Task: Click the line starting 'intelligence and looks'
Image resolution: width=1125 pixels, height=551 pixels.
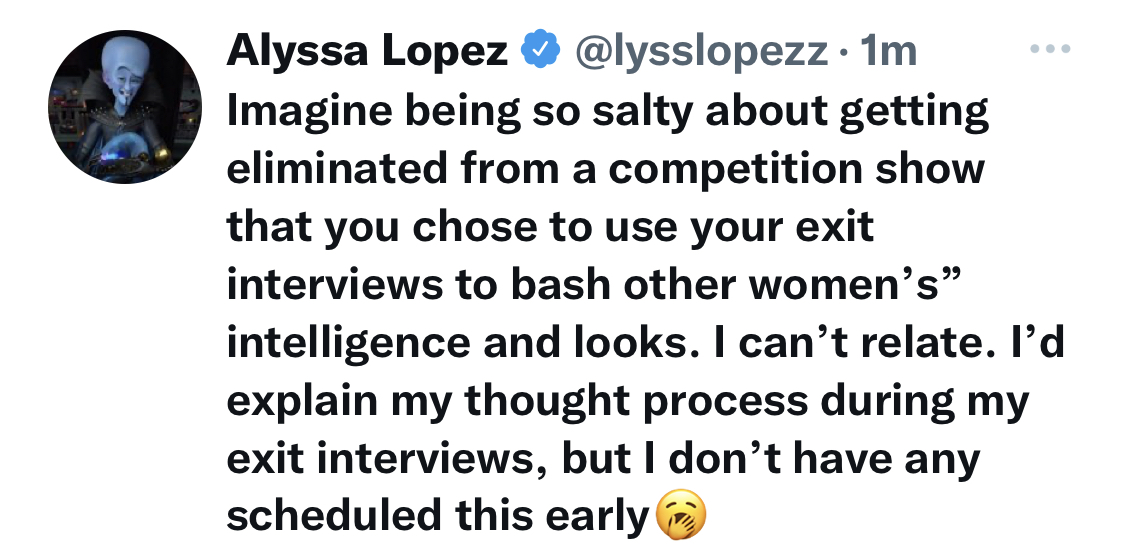Action: [x=646, y=344]
